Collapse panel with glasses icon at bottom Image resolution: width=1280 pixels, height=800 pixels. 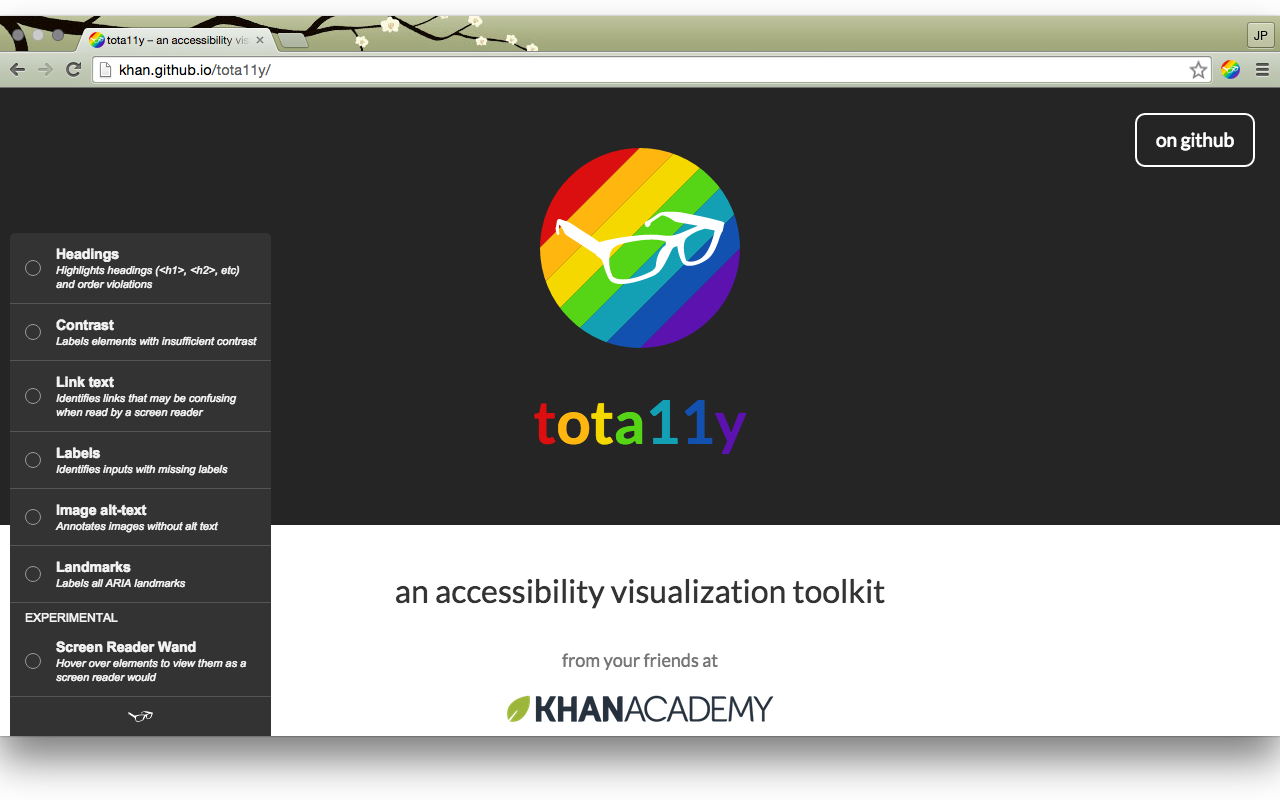[140, 716]
